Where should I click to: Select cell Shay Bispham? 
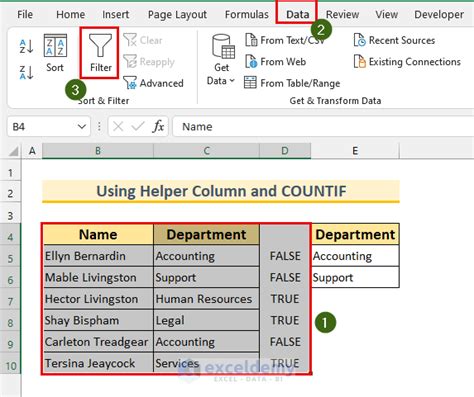98,320
